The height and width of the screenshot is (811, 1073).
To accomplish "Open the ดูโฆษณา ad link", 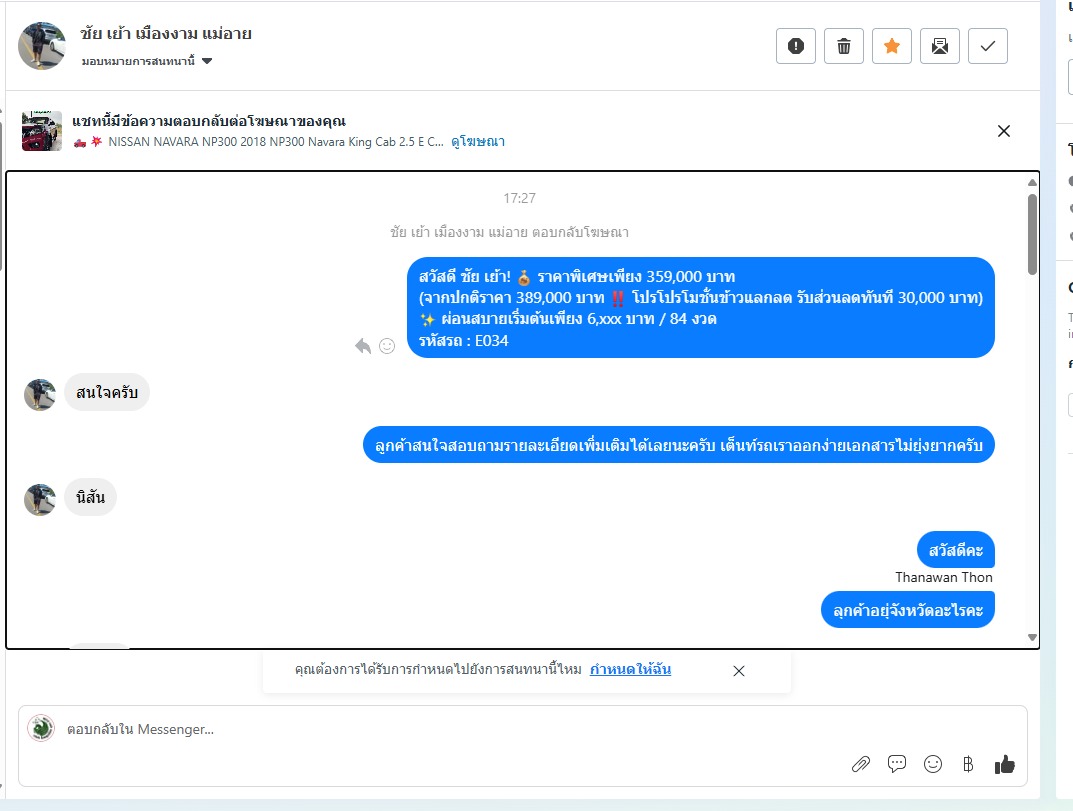I will point(478,142).
